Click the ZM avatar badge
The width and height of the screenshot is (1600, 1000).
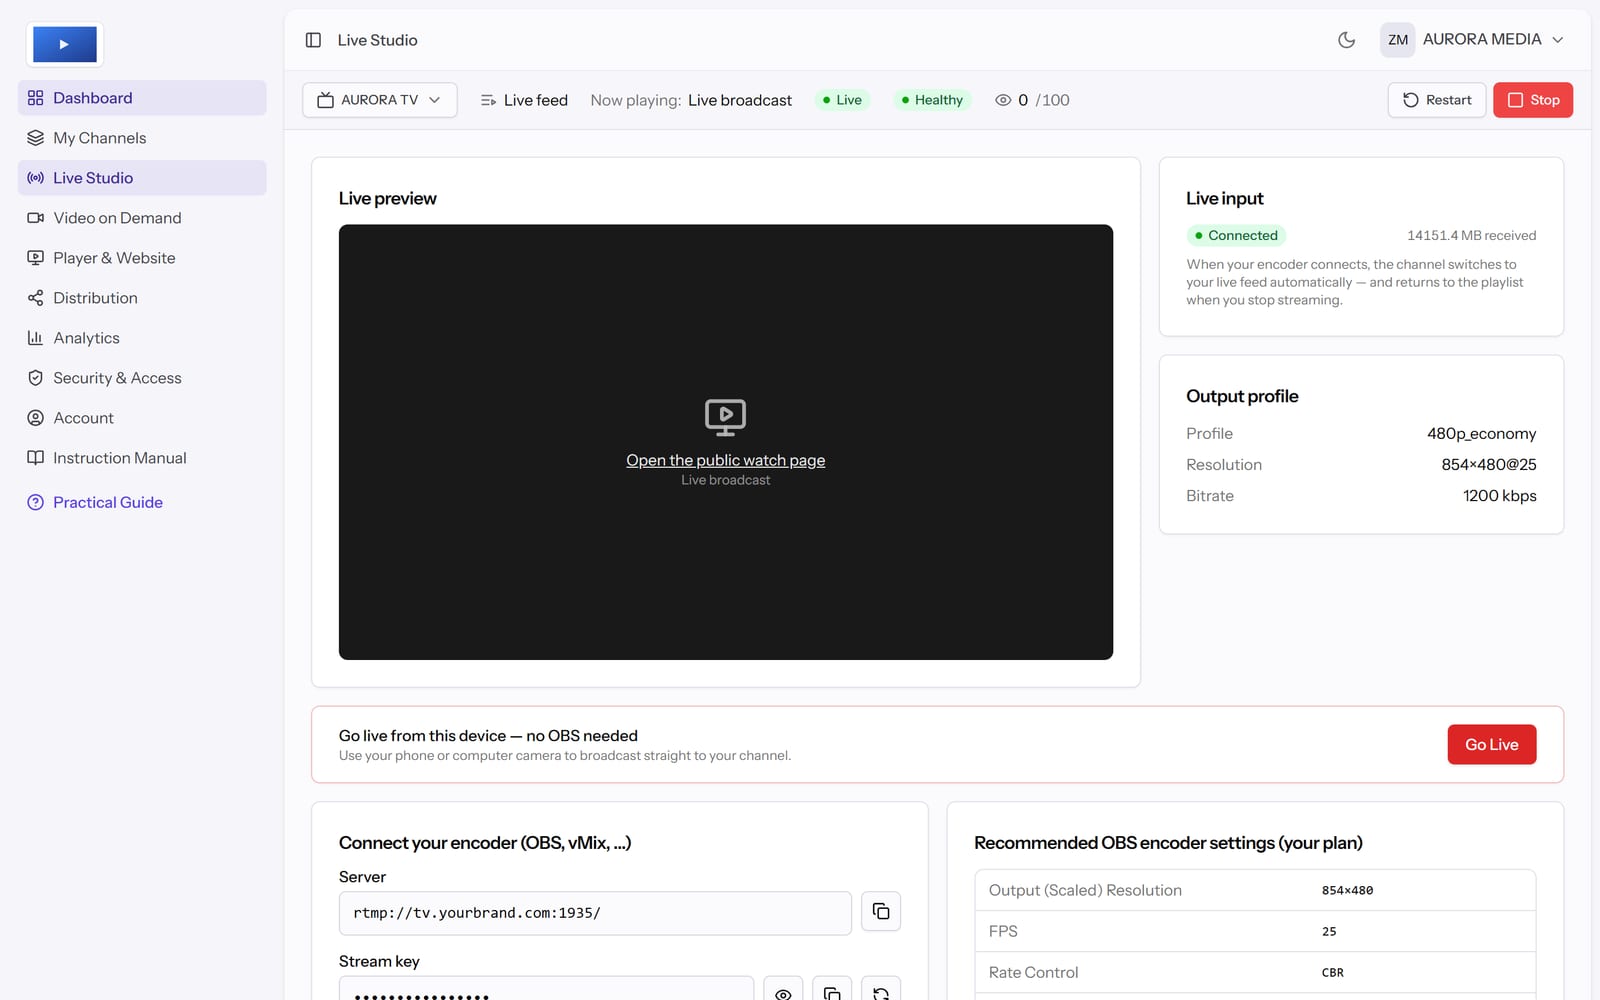[1398, 40]
